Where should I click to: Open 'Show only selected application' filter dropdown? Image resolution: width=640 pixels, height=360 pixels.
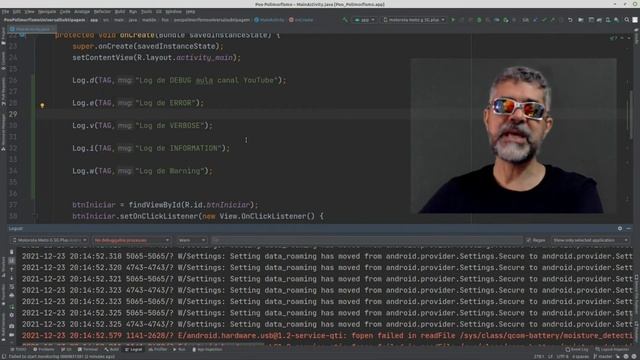pos(590,240)
